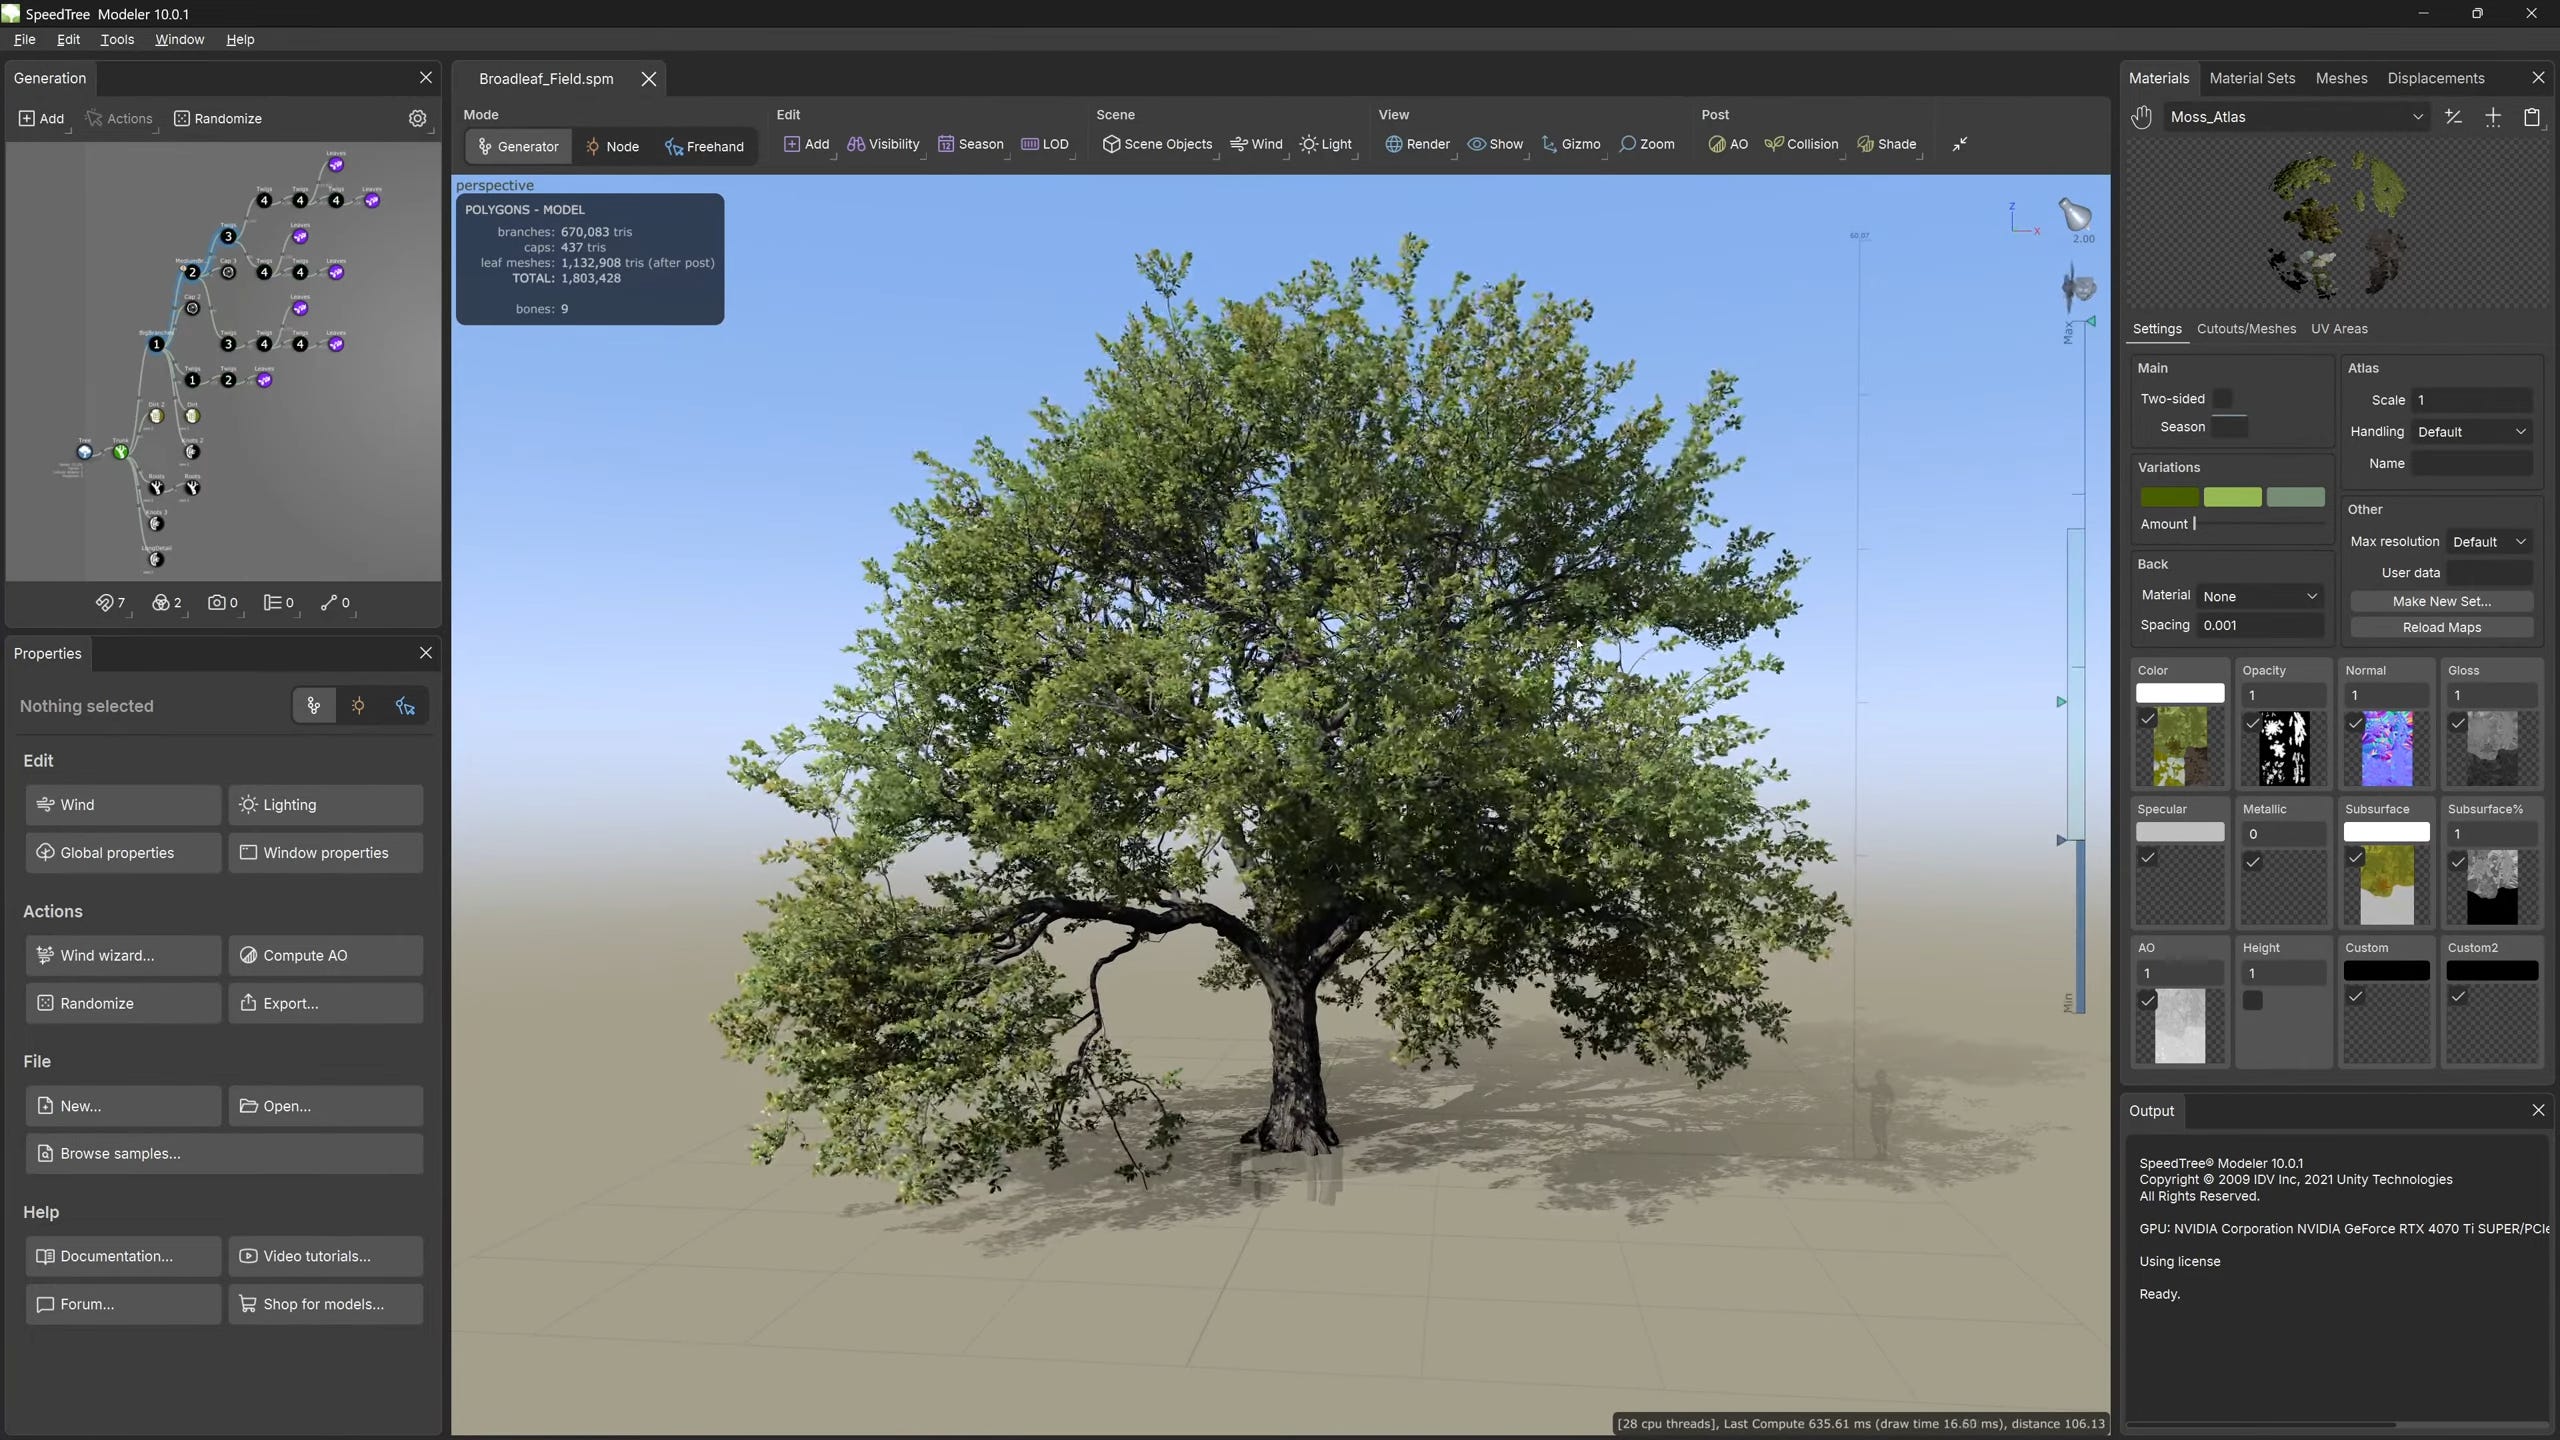Click the Reload Maps button

(2441, 628)
